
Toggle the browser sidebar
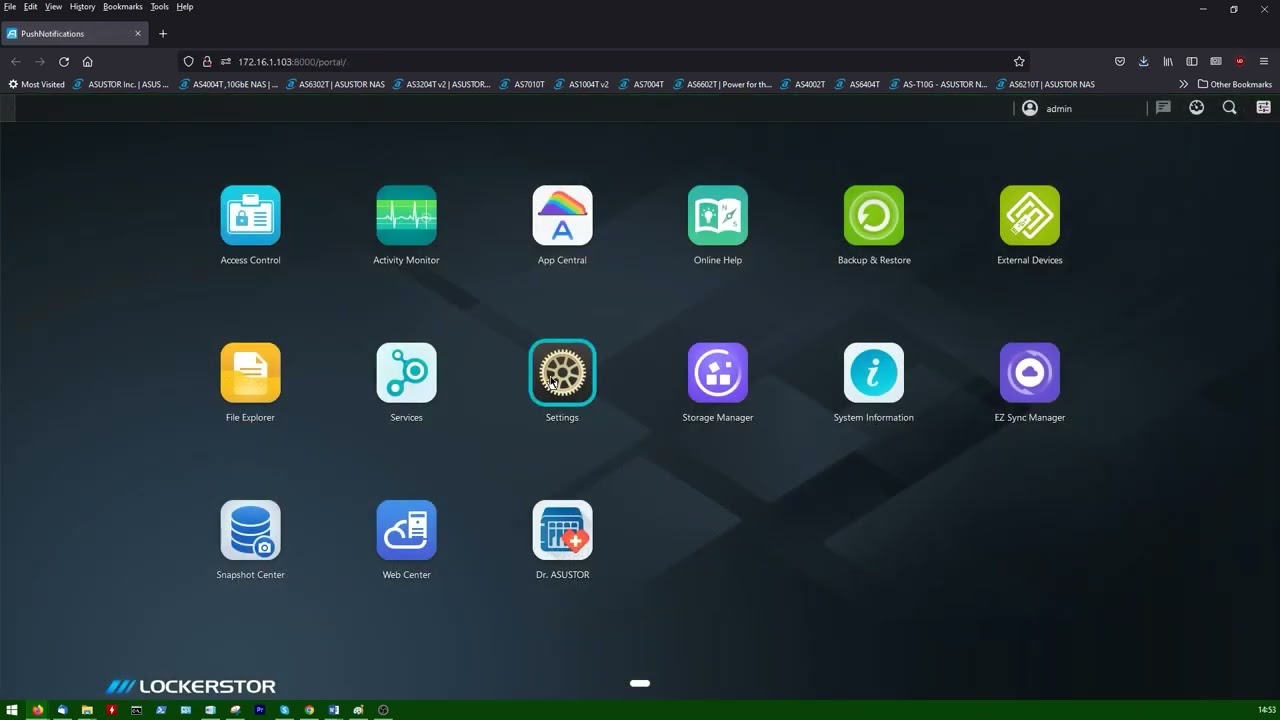(1192, 61)
